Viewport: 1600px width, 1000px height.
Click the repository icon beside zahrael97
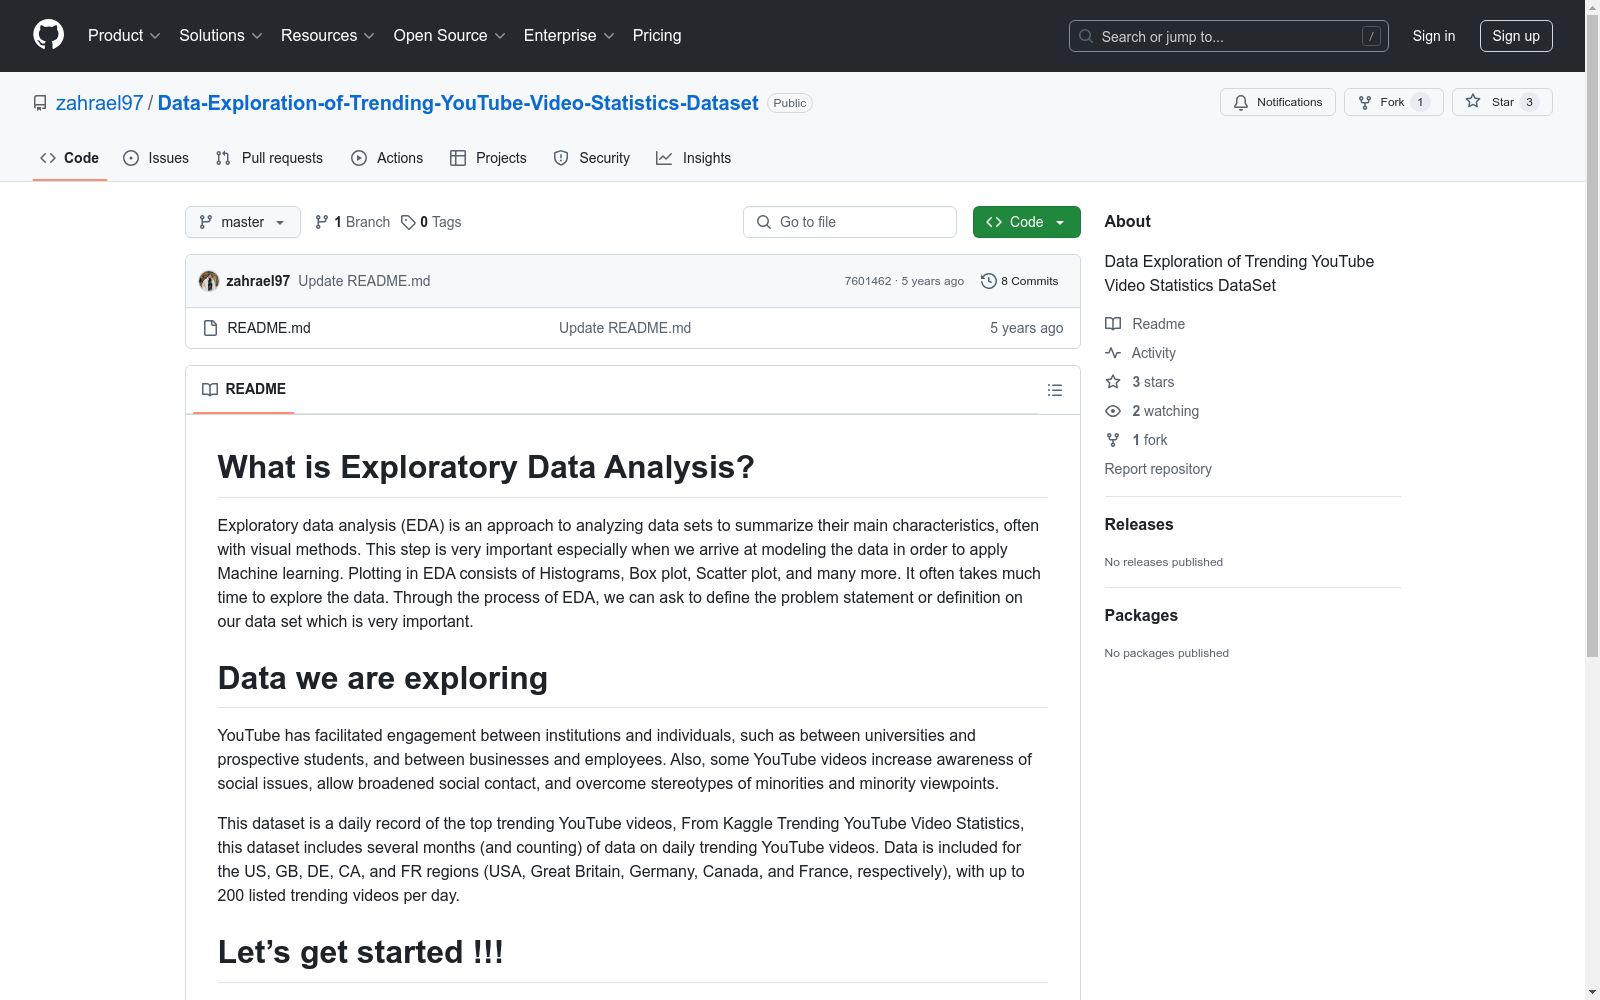pyautogui.click(x=40, y=103)
